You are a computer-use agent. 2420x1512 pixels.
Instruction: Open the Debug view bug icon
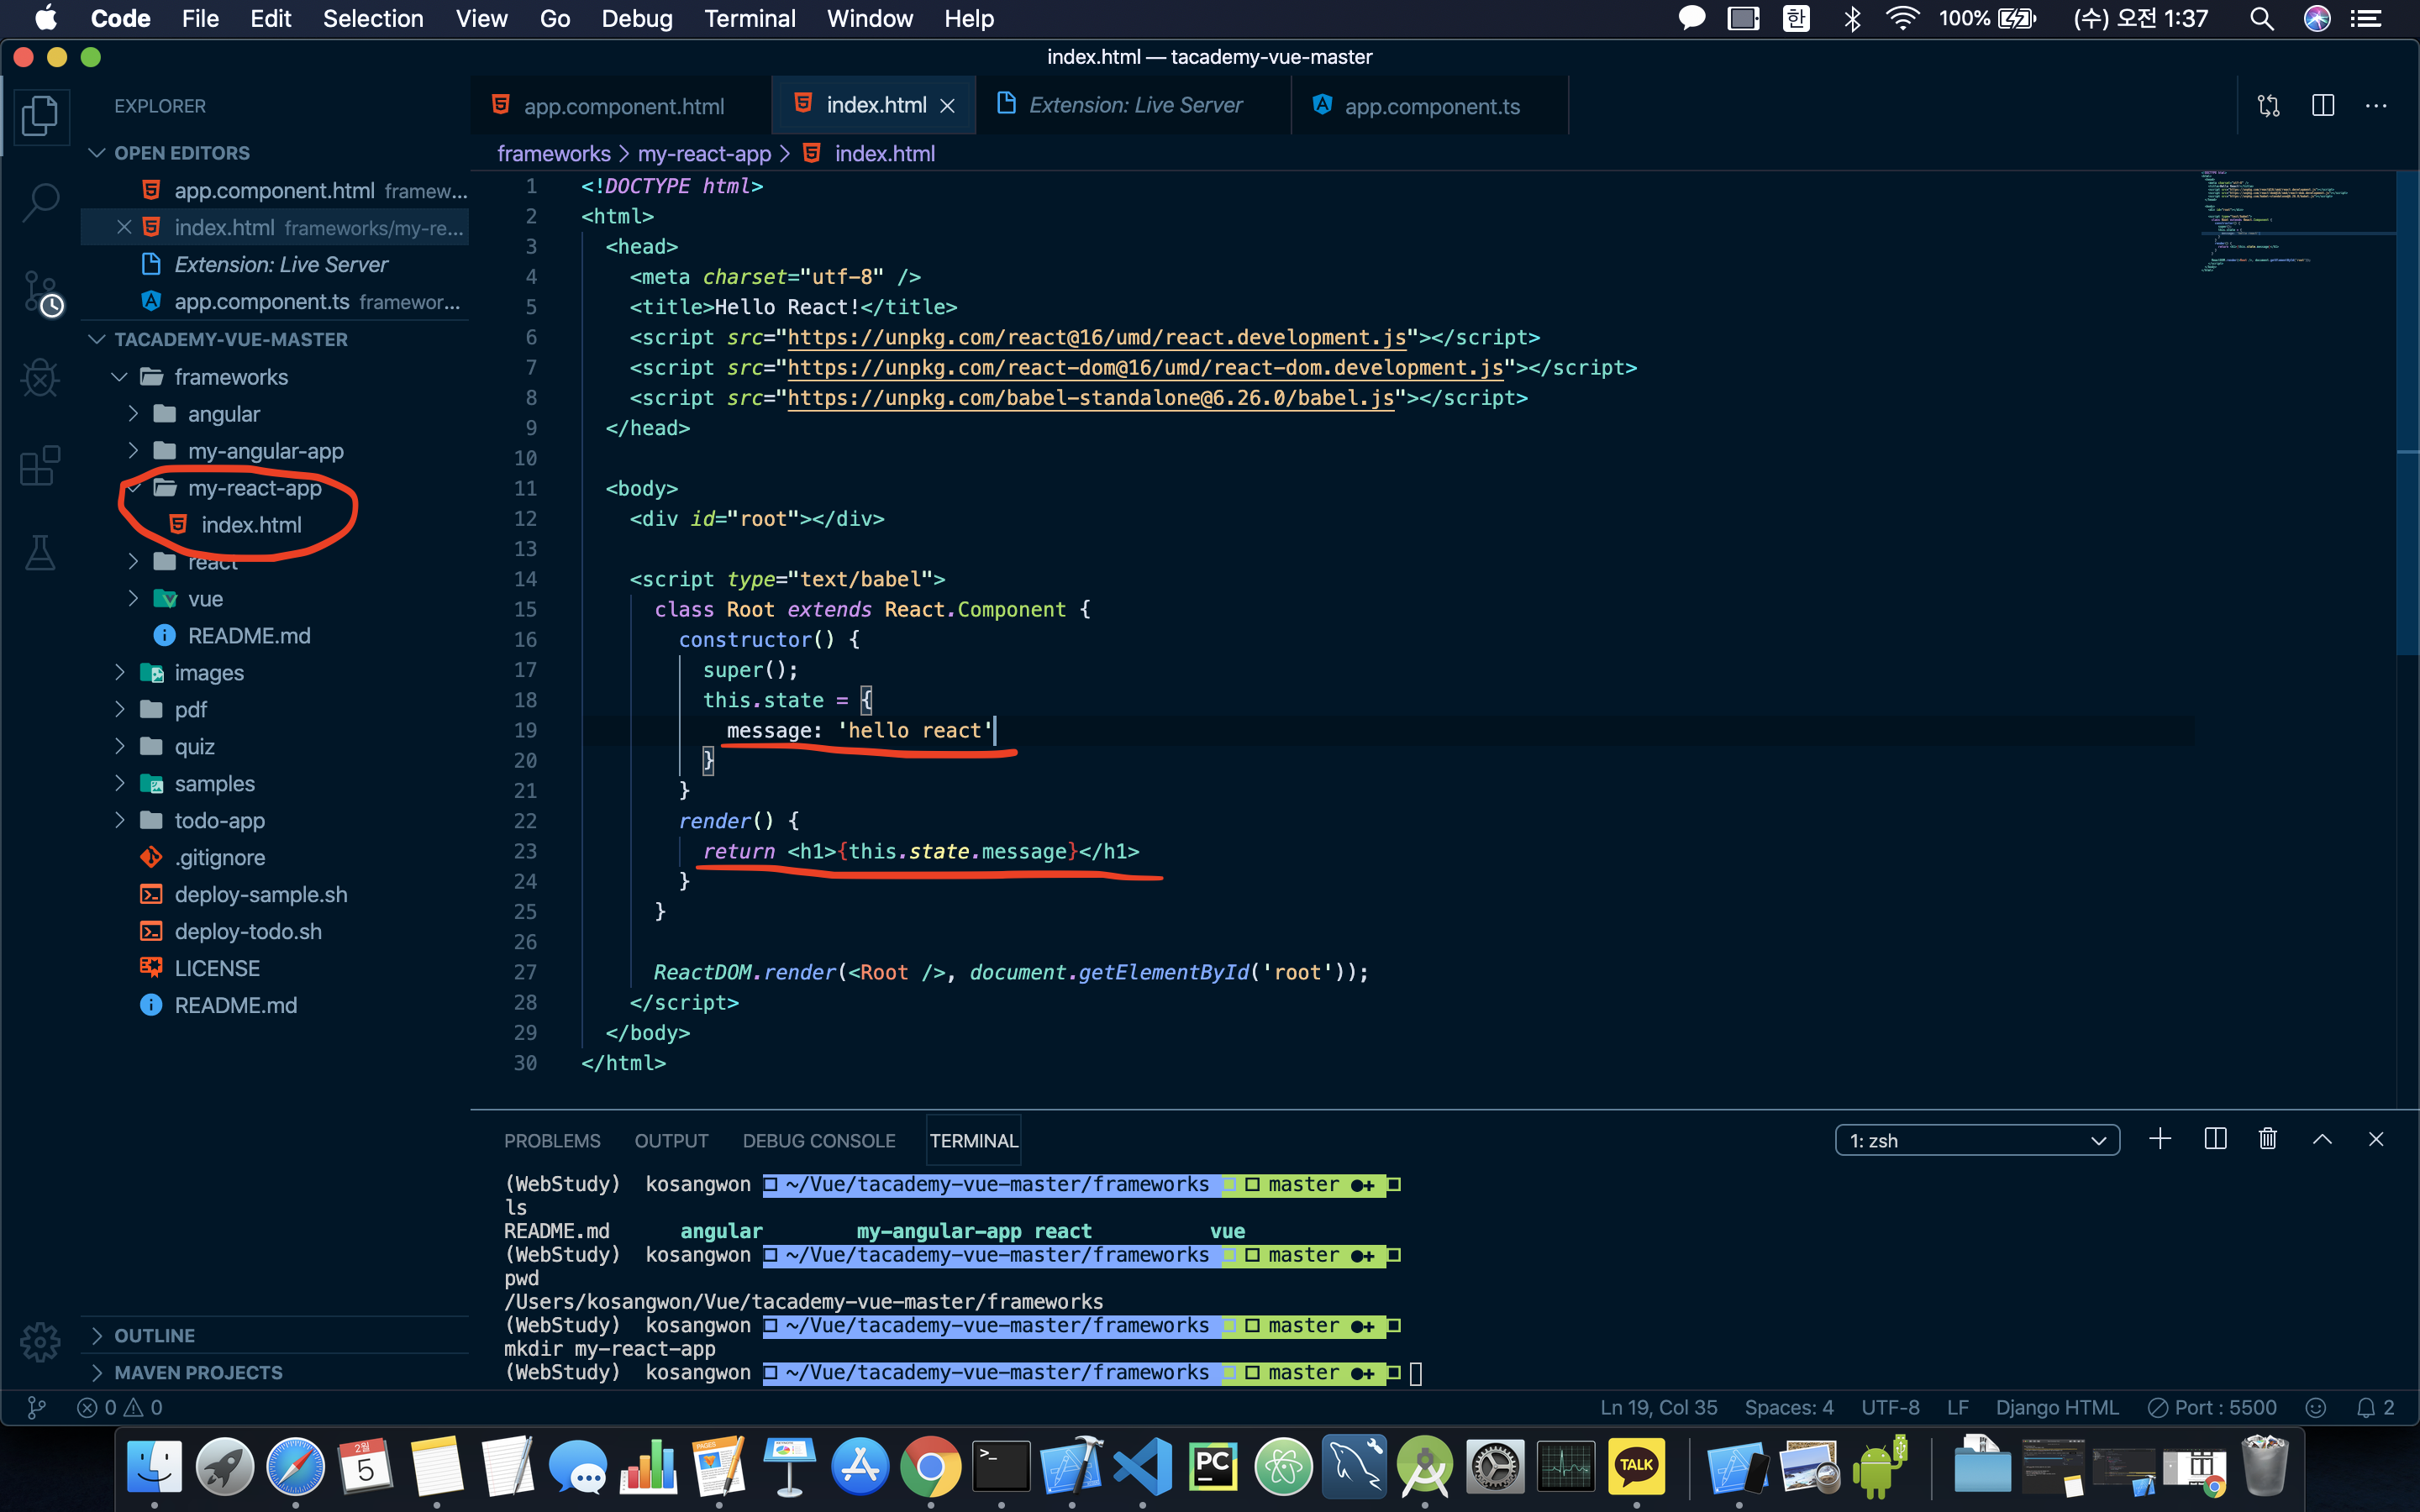41,378
